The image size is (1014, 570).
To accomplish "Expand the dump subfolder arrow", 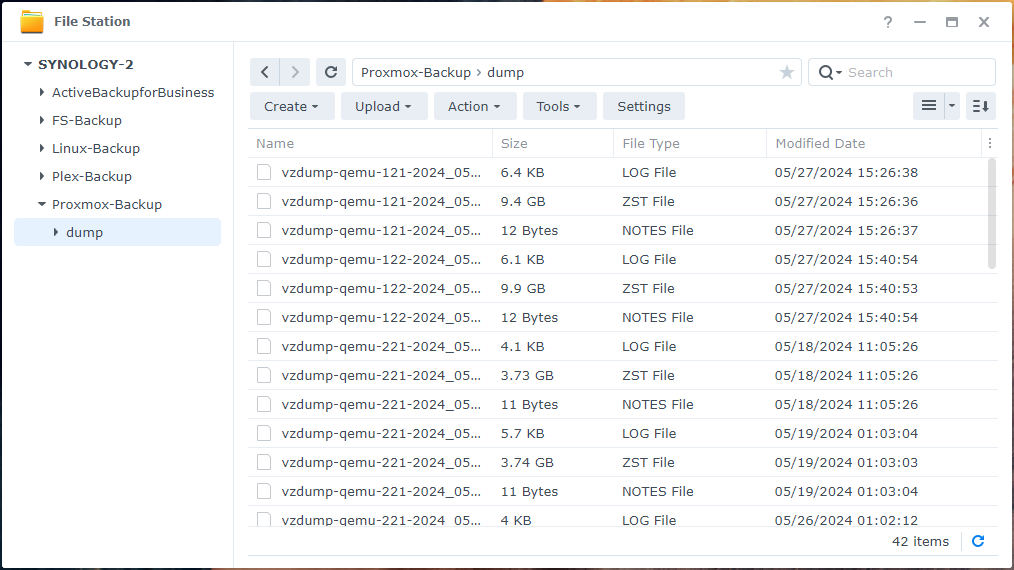I will tap(56, 232).
